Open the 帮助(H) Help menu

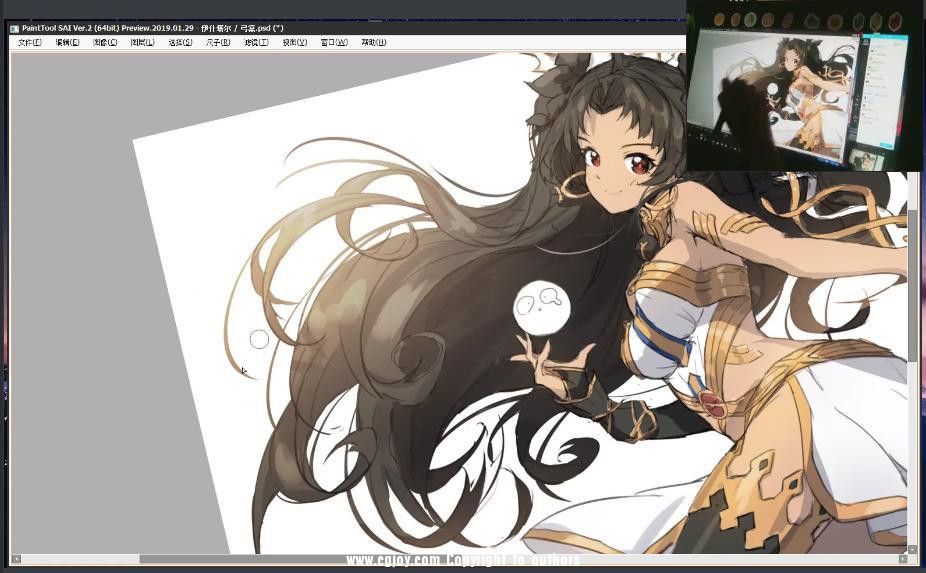373,43
